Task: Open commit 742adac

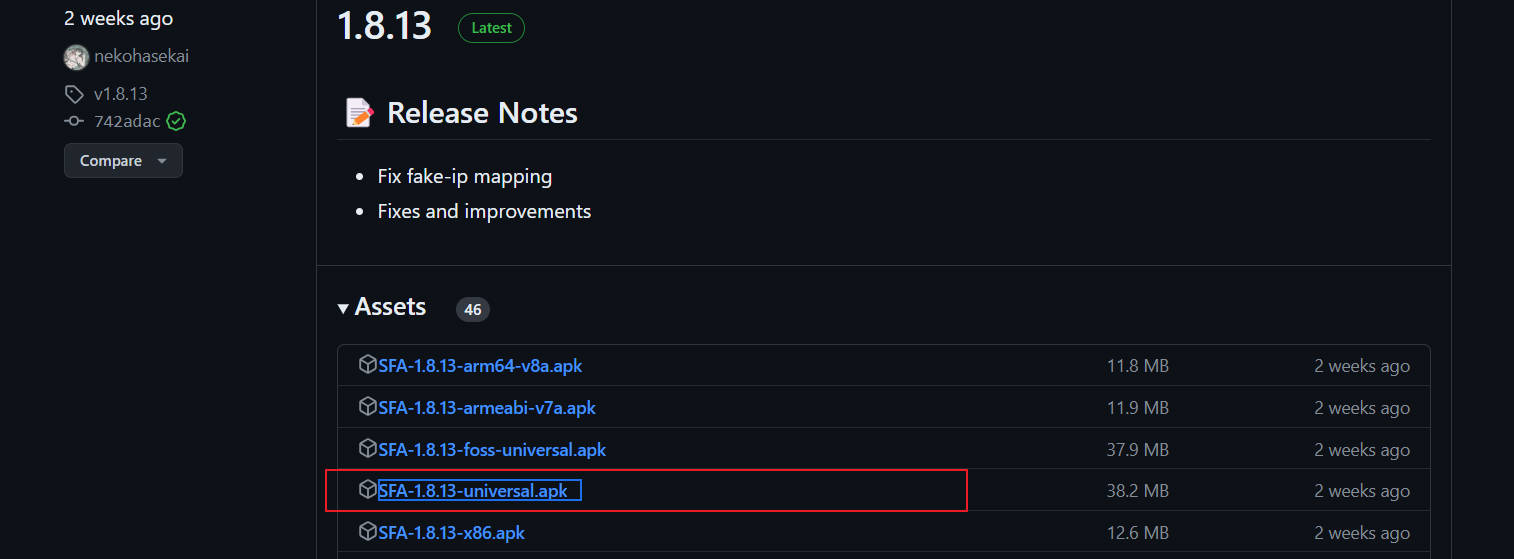Action: pos(128,121)
